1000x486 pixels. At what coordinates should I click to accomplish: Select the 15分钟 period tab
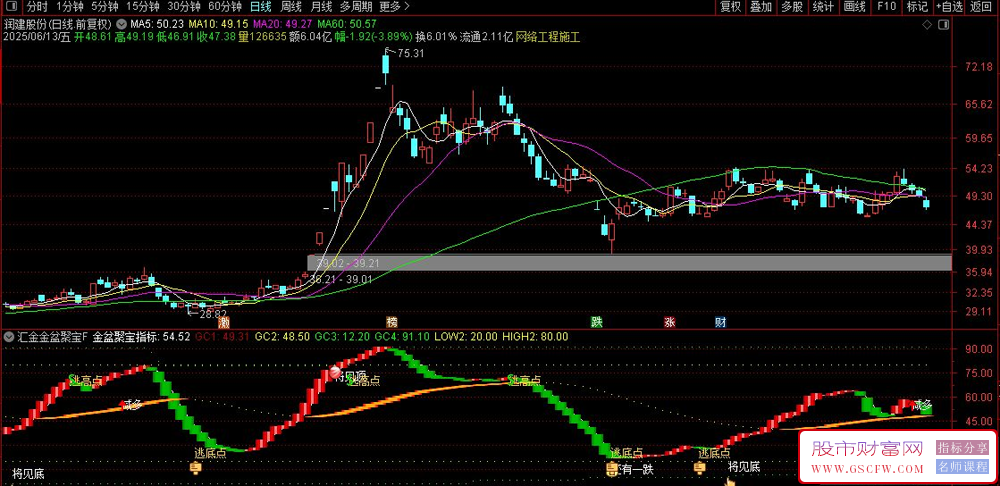point(142,7)
